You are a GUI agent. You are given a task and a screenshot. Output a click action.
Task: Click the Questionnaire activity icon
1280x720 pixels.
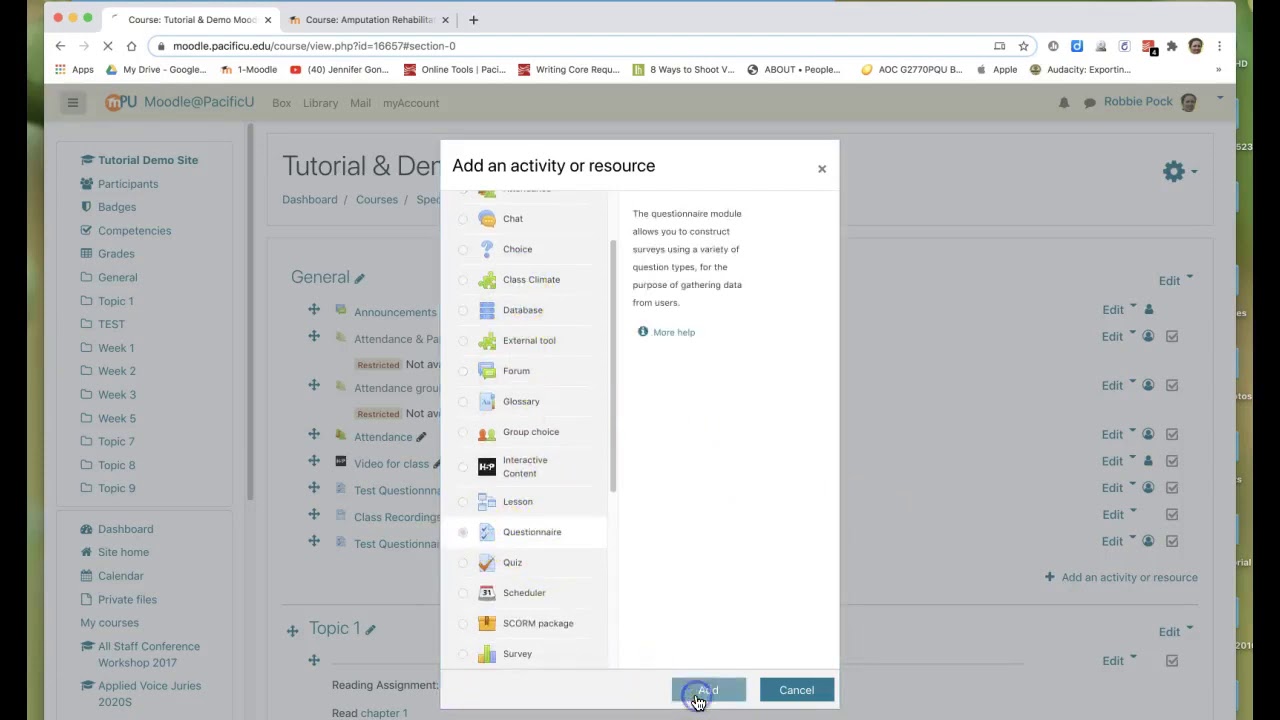(487, 532)
